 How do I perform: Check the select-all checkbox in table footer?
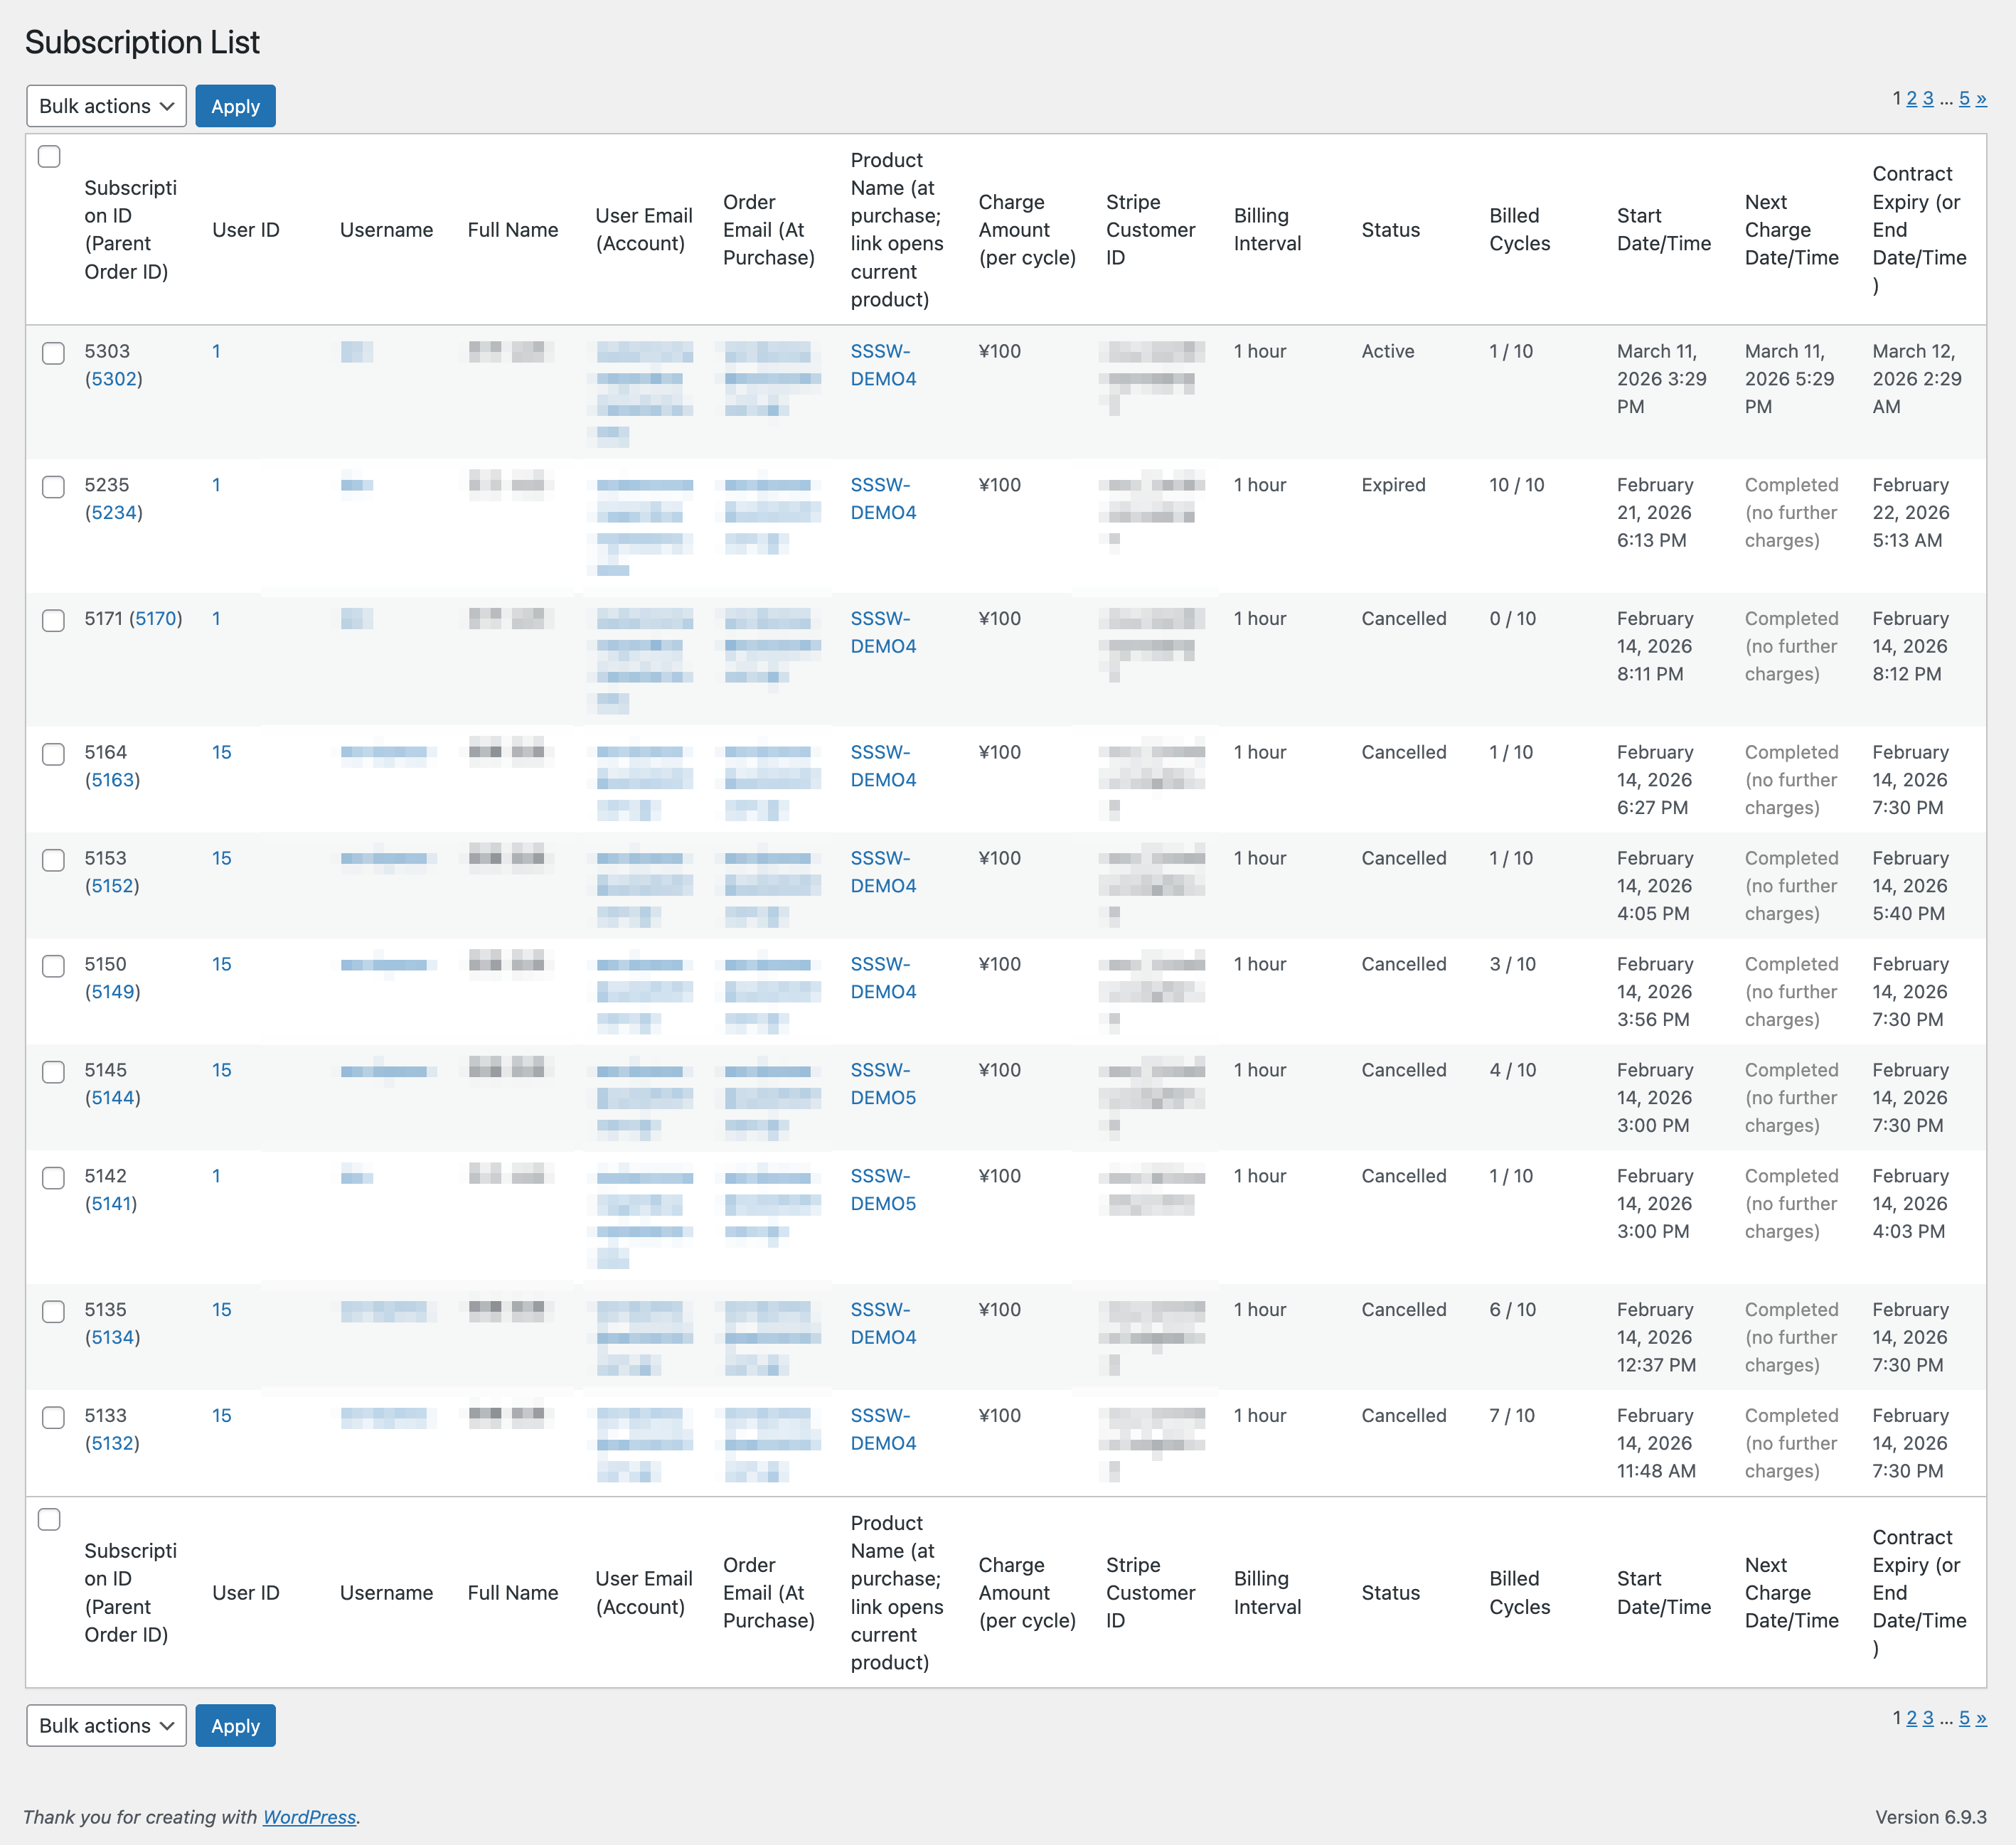(49, 1519)
